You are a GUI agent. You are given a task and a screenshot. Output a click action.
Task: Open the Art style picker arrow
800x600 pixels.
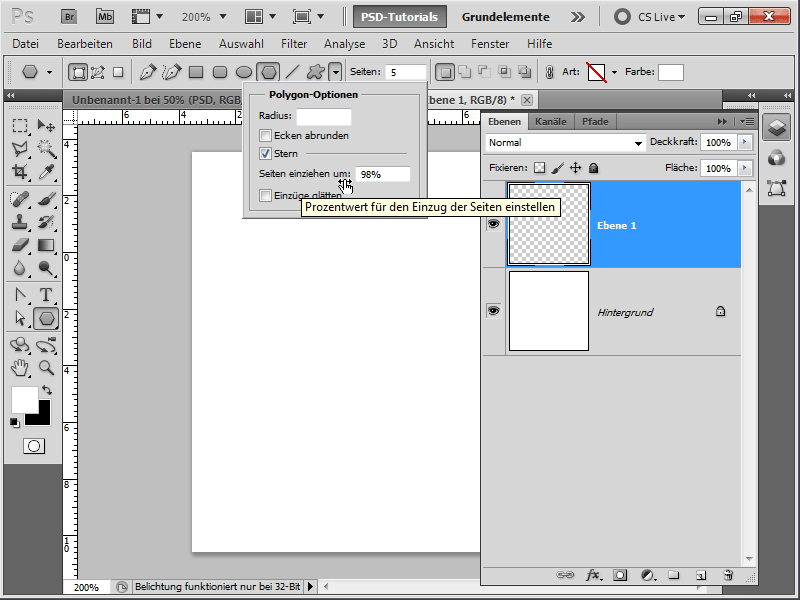pos(614,72)
